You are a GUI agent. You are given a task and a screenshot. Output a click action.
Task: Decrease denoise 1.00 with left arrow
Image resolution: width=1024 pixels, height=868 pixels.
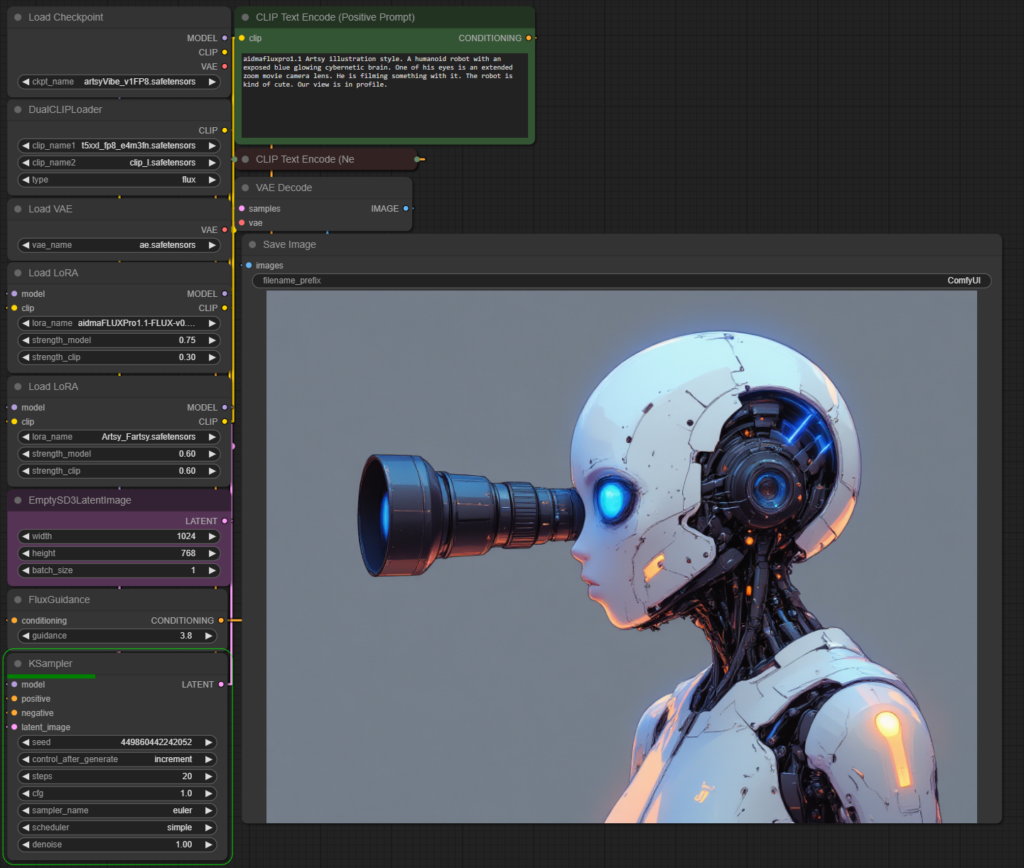[25, 844]
